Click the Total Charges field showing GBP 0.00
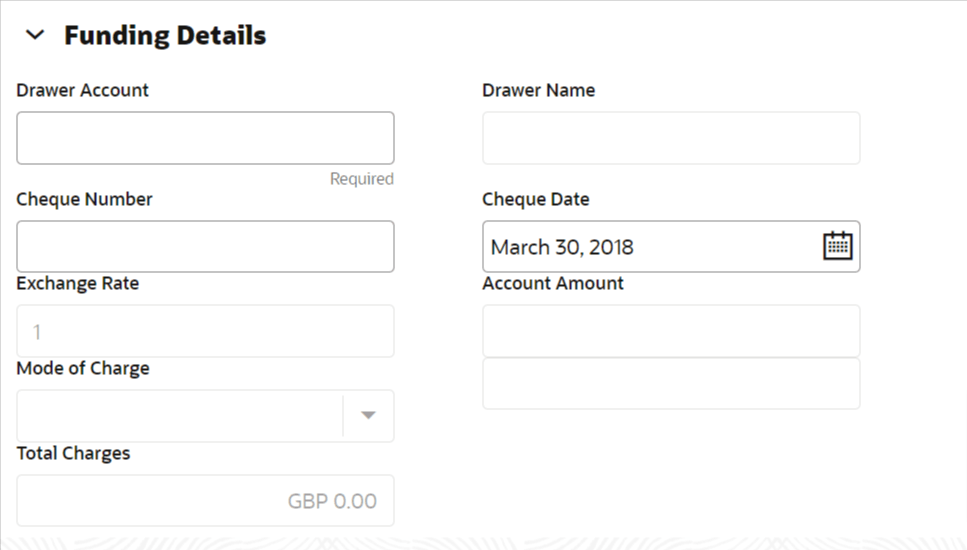 click(205, 500)
